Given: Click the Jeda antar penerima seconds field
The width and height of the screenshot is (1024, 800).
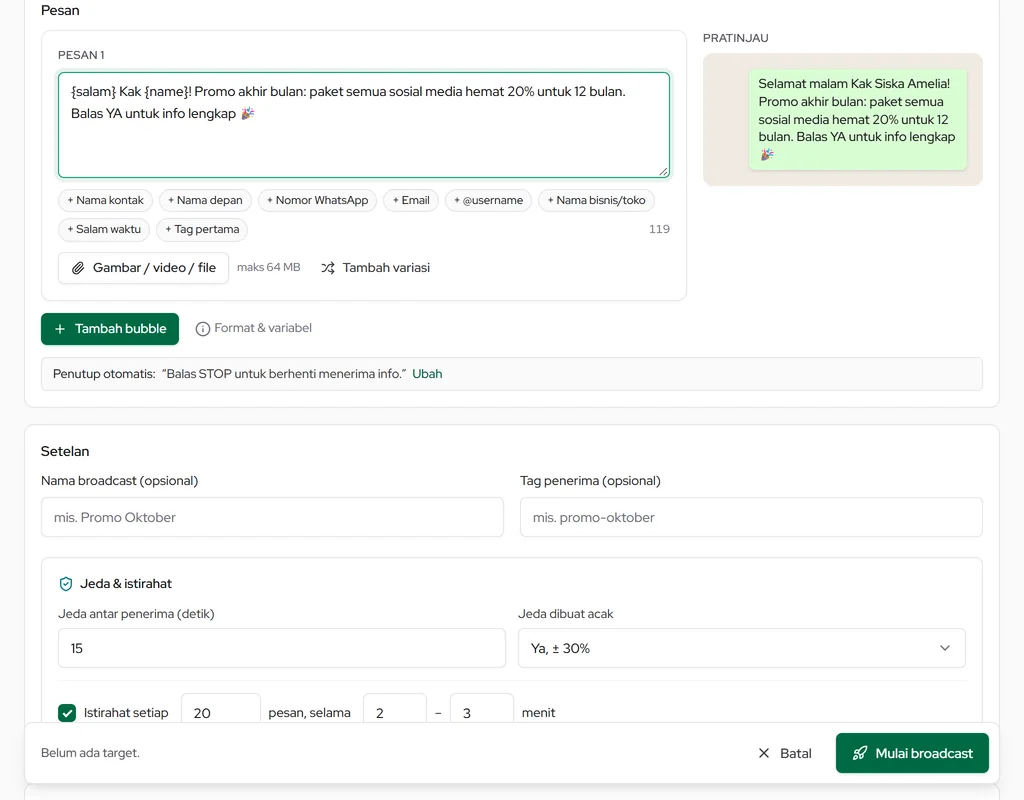Looking at the screenshot, I should tap(281, 648).
